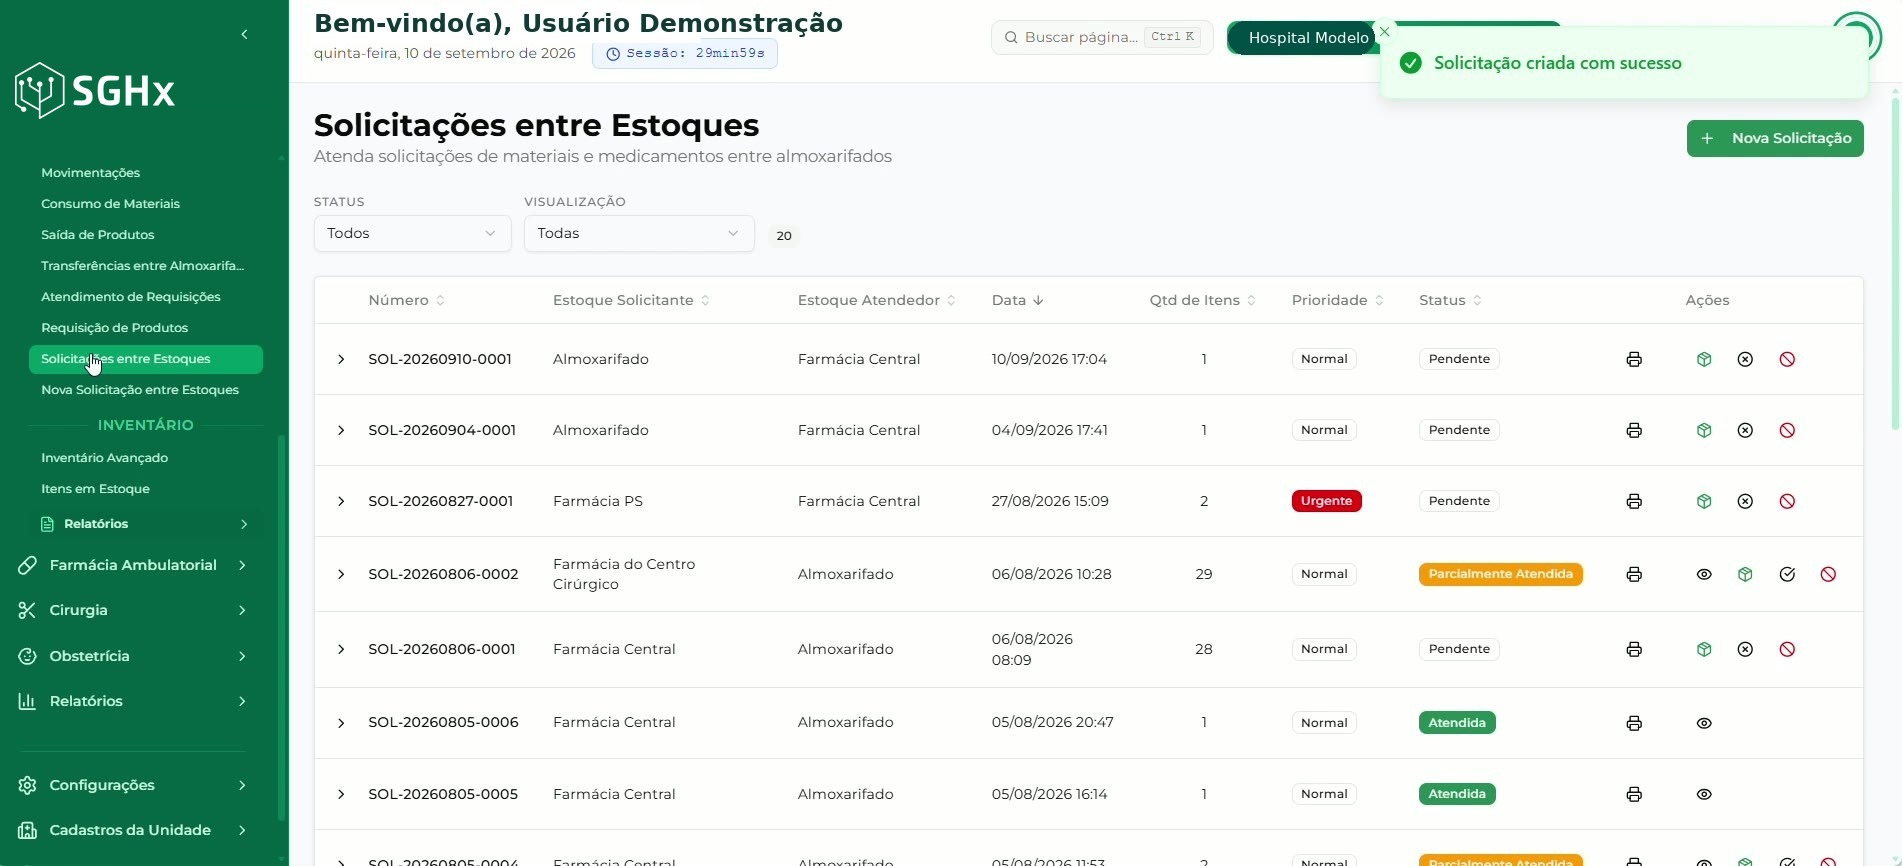Sort the table by Data column
Image resolution: width=1902 pixels, height=866 pixels.
pos(1017,300)
